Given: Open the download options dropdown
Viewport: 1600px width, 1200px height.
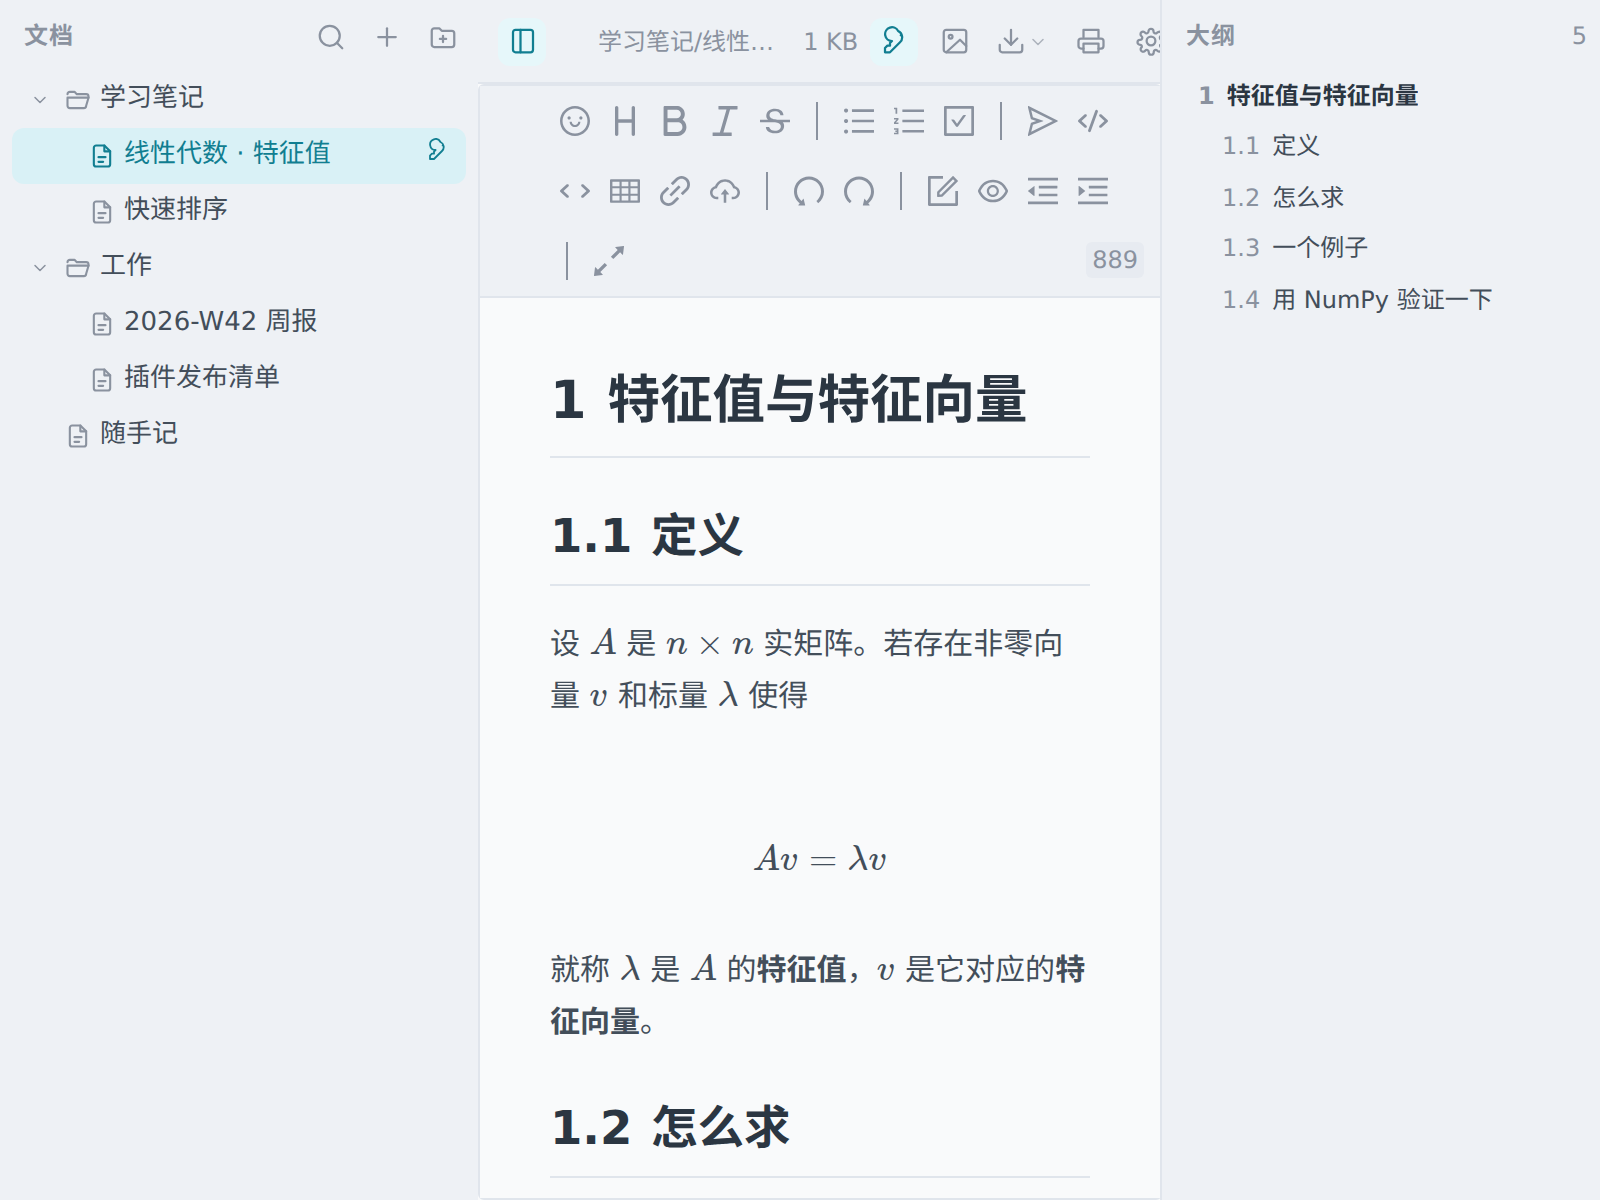Looking at the screenshot, I should coord(1021,41).
